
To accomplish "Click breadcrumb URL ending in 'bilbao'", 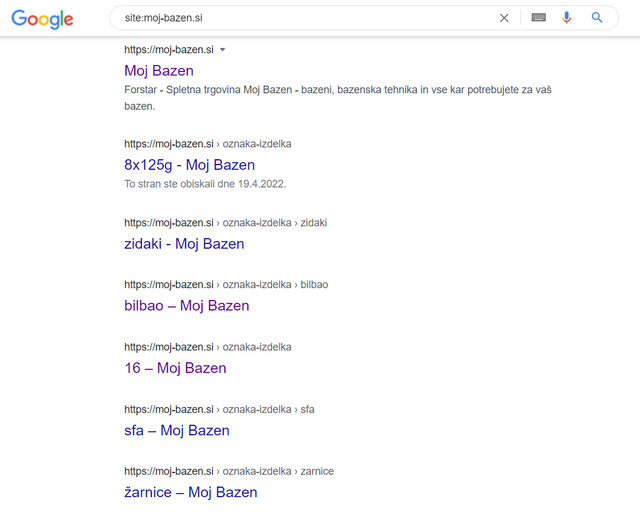I will point(226,284).
